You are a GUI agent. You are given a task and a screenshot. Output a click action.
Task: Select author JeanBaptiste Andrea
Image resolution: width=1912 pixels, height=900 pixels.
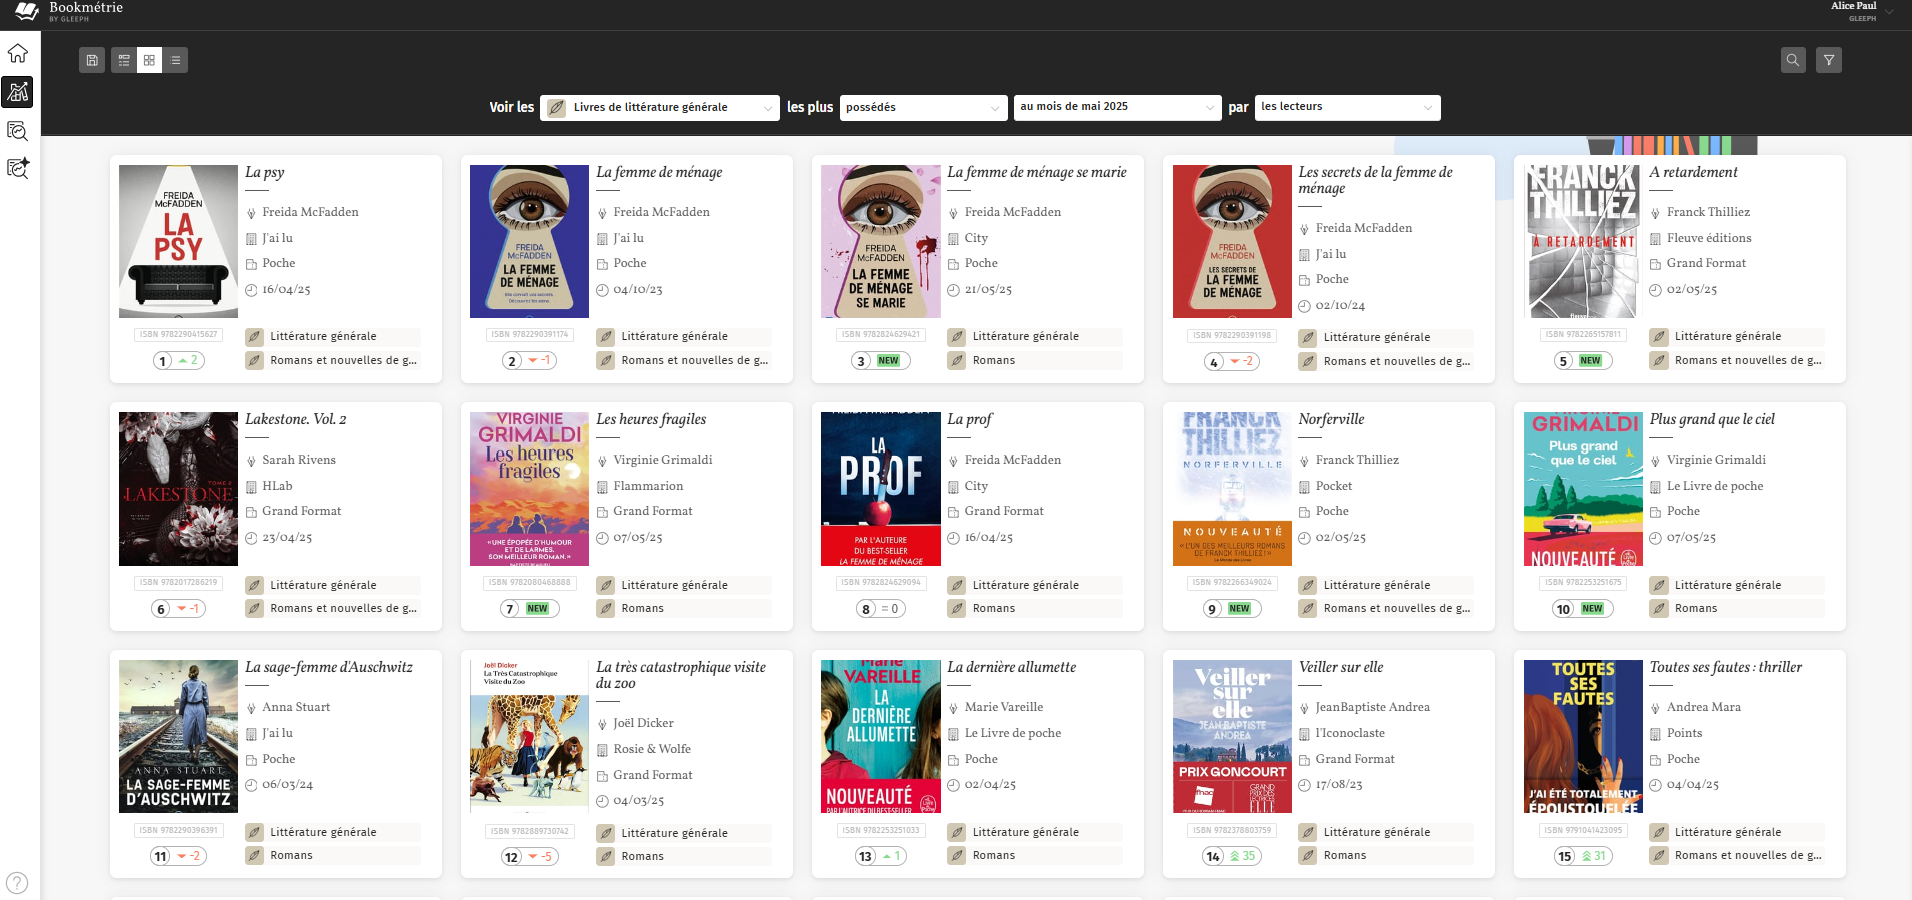(x=1372, y=707)
